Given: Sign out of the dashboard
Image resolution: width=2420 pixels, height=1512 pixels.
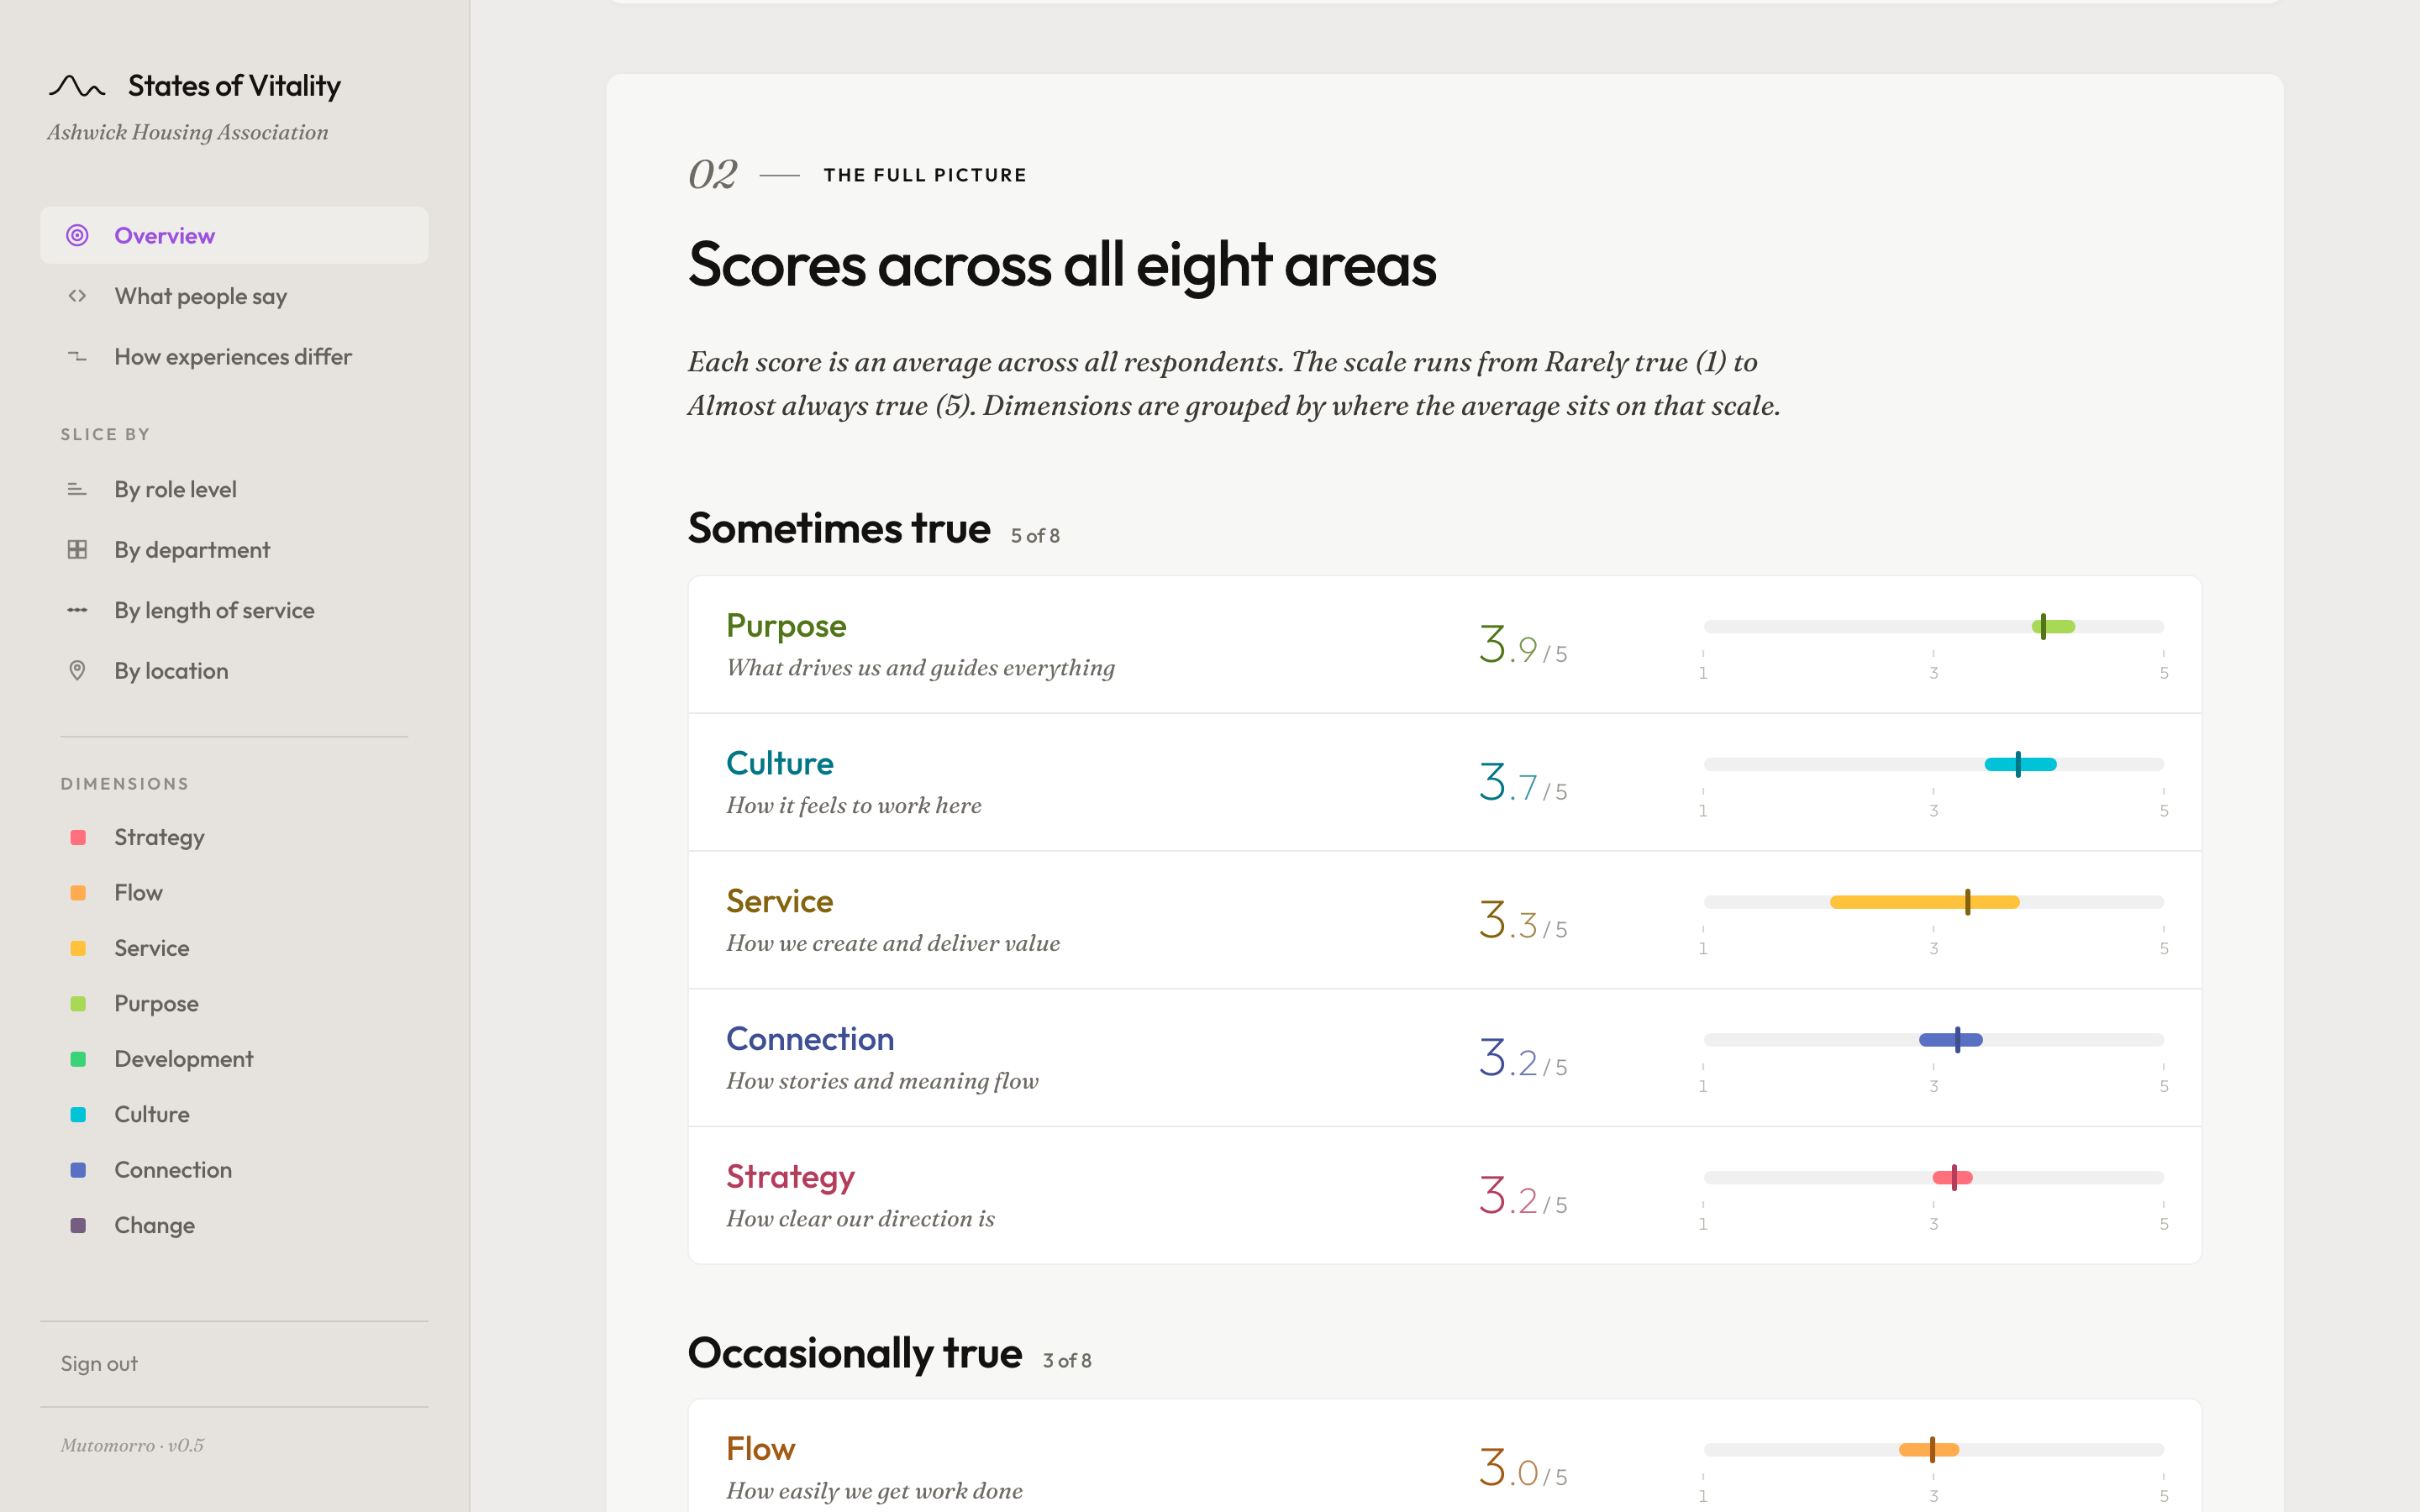Looking at the screenshot, I should pos(99,1364).
